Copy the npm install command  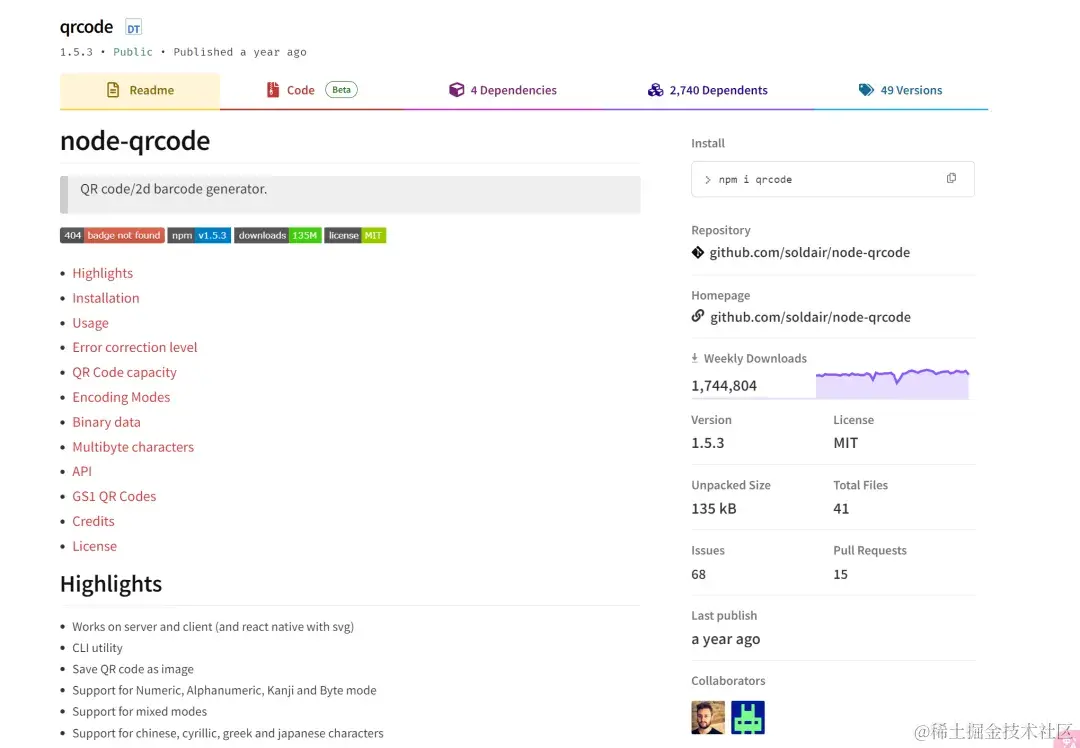pyautogui.click(x=951, y=178)
